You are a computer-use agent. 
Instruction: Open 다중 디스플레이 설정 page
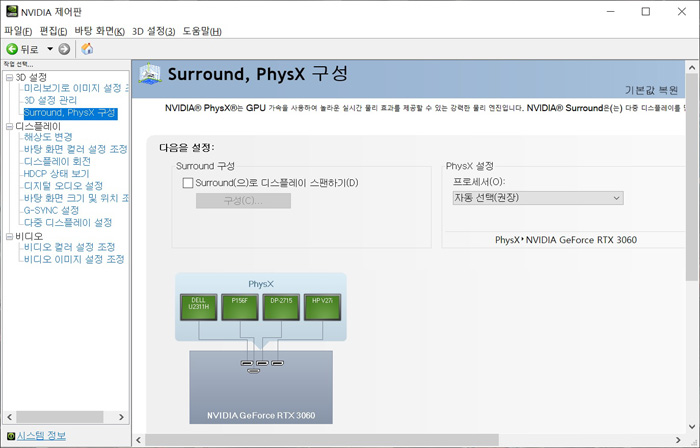[x=68, y=222]
